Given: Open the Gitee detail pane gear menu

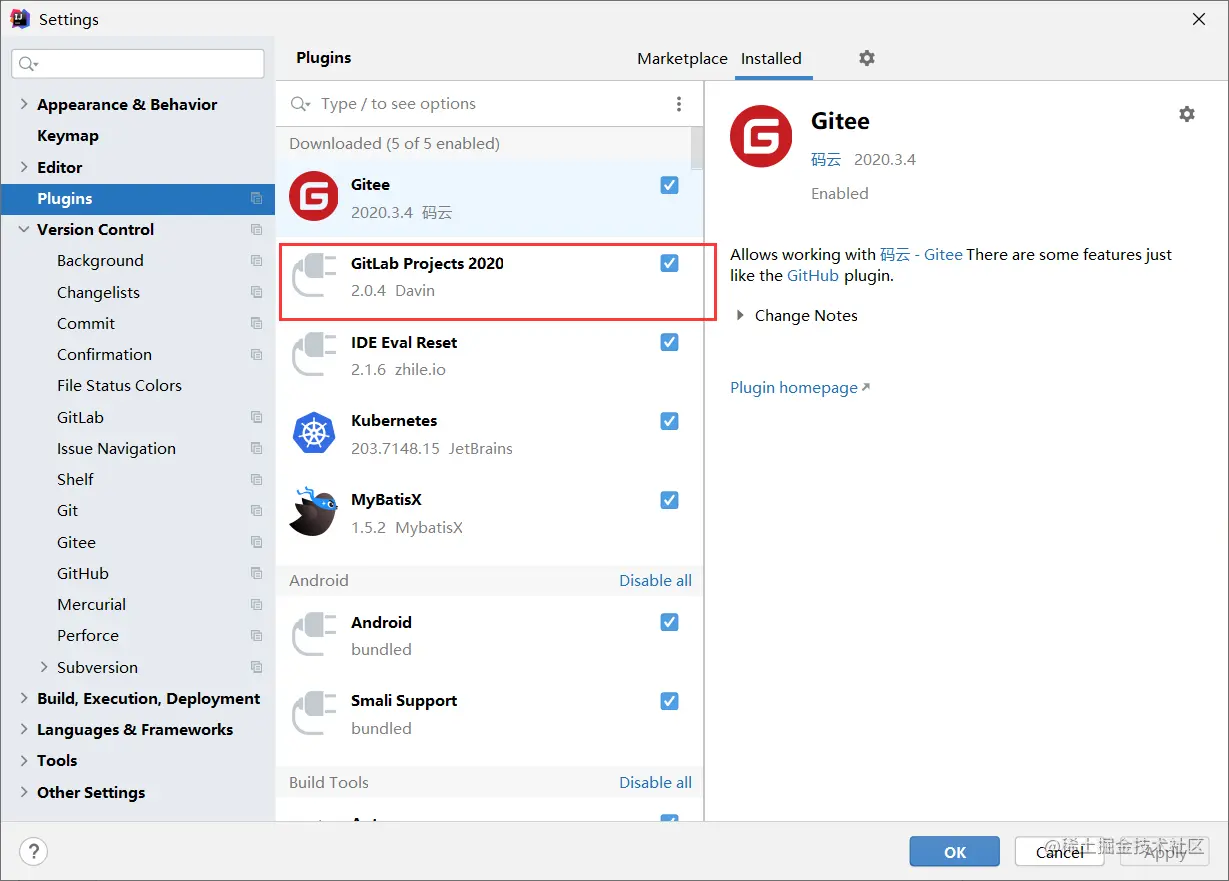Looking at the screenshot, I should click(1187, 114).
